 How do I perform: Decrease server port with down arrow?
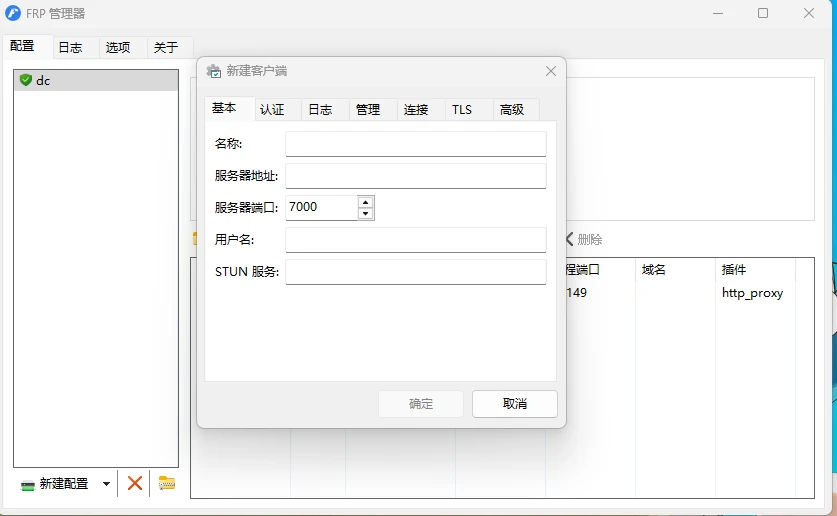coord(365,213)
